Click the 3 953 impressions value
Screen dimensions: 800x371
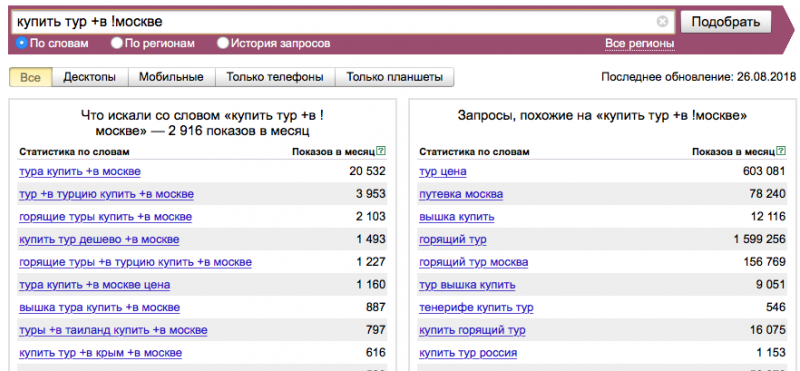click(370, 194)
